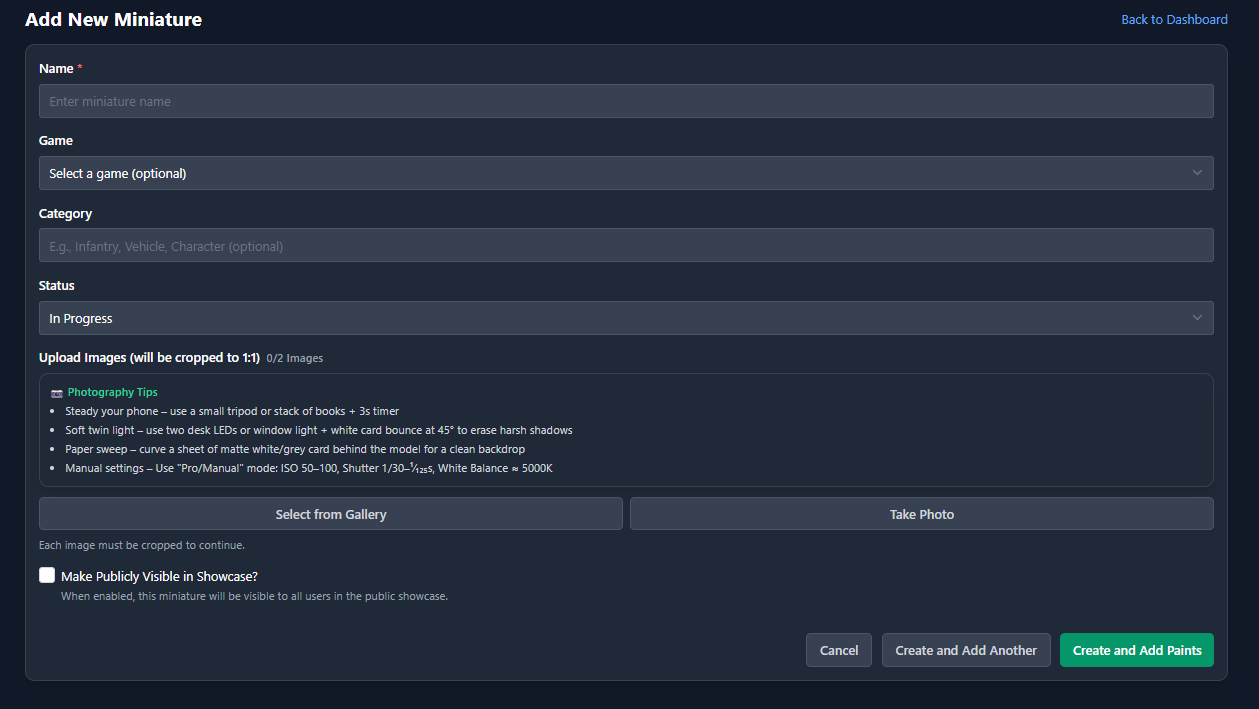The height and width of the screenshot is (709, 1259).
Task: Click the Add New Miniature heading
Action: coord(113,20)
